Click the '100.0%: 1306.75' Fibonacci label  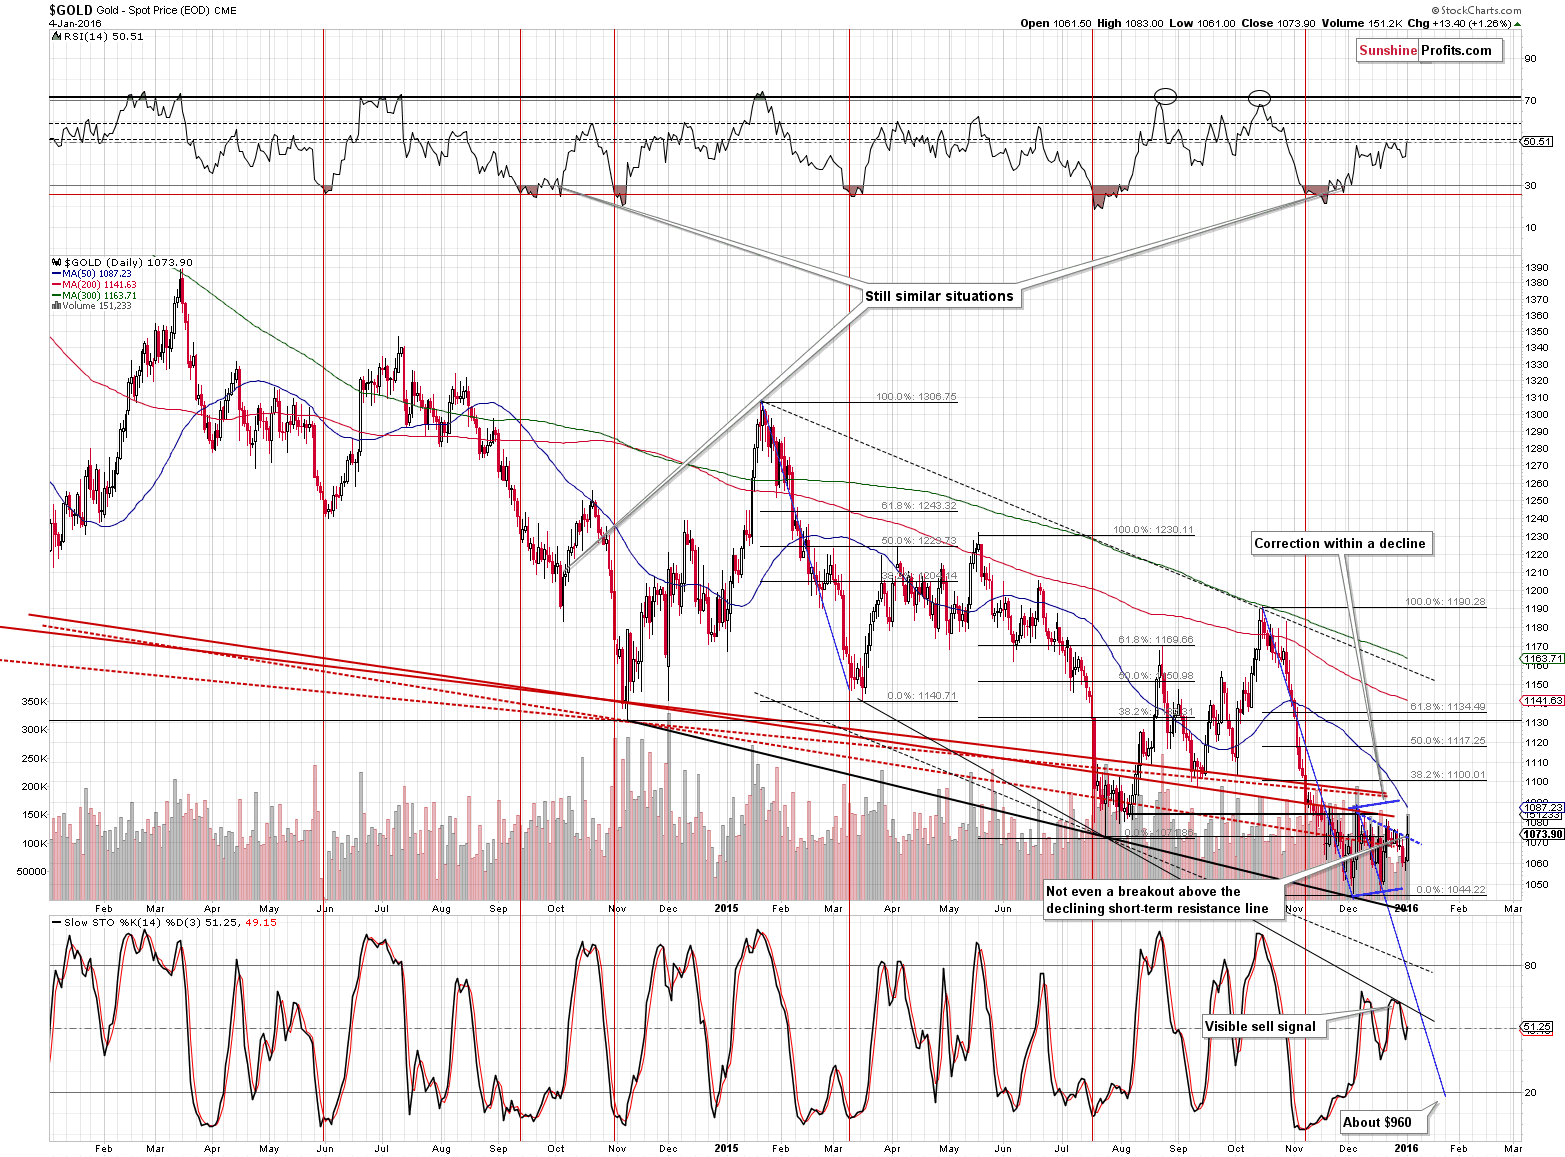[x=916, y=397]
